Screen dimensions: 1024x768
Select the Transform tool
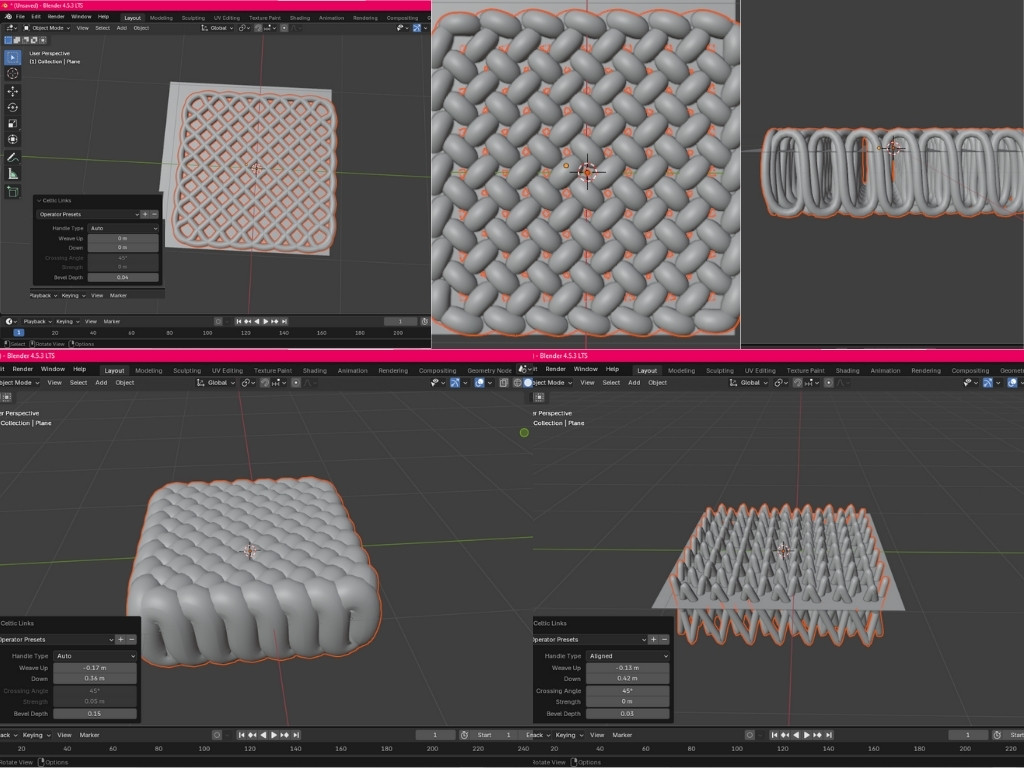tap(13, 140)
